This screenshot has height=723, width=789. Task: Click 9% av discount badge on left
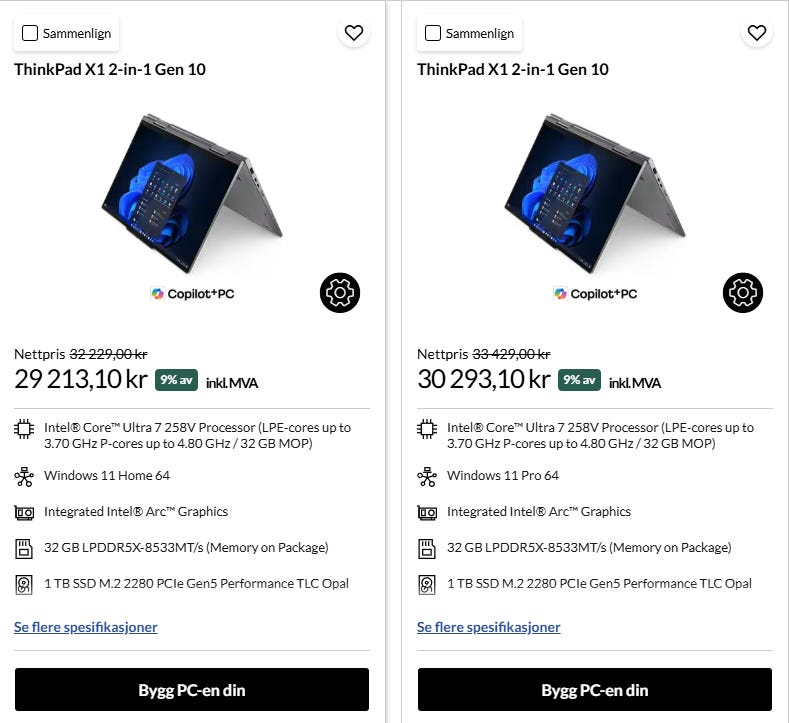click(x=176, y=380)
